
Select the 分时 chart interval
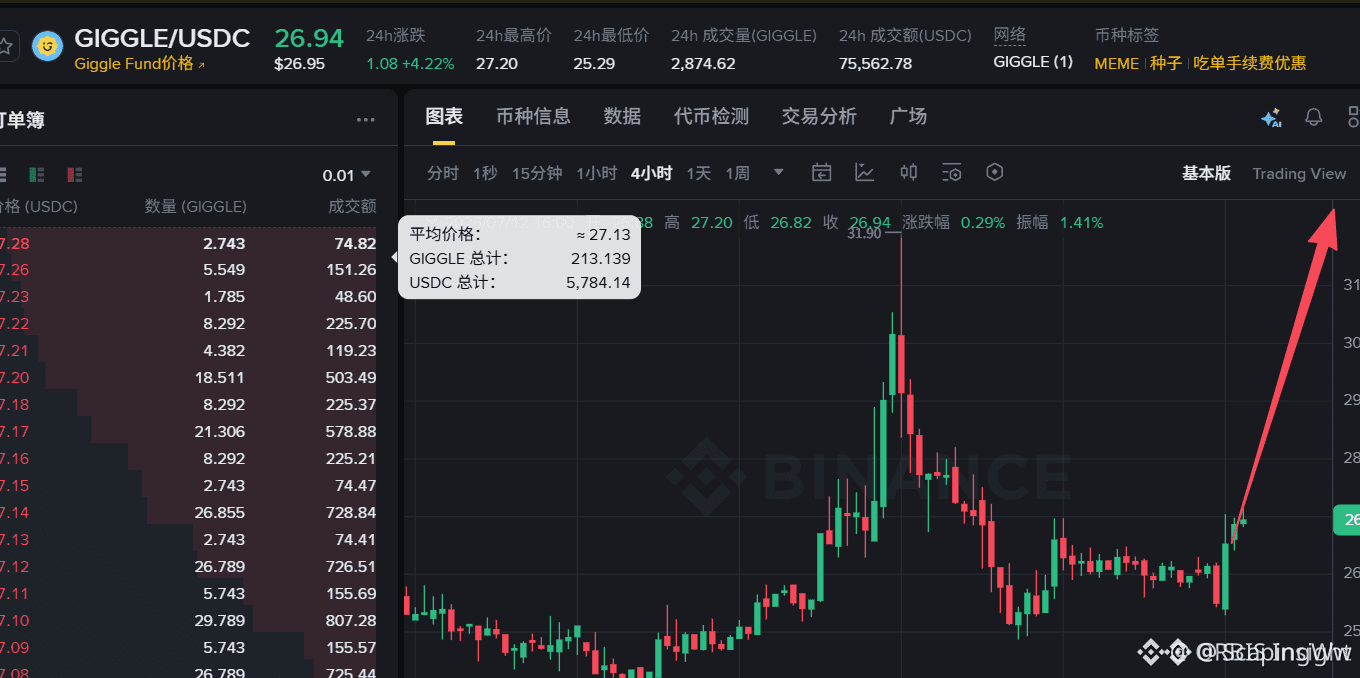point(443,173)
